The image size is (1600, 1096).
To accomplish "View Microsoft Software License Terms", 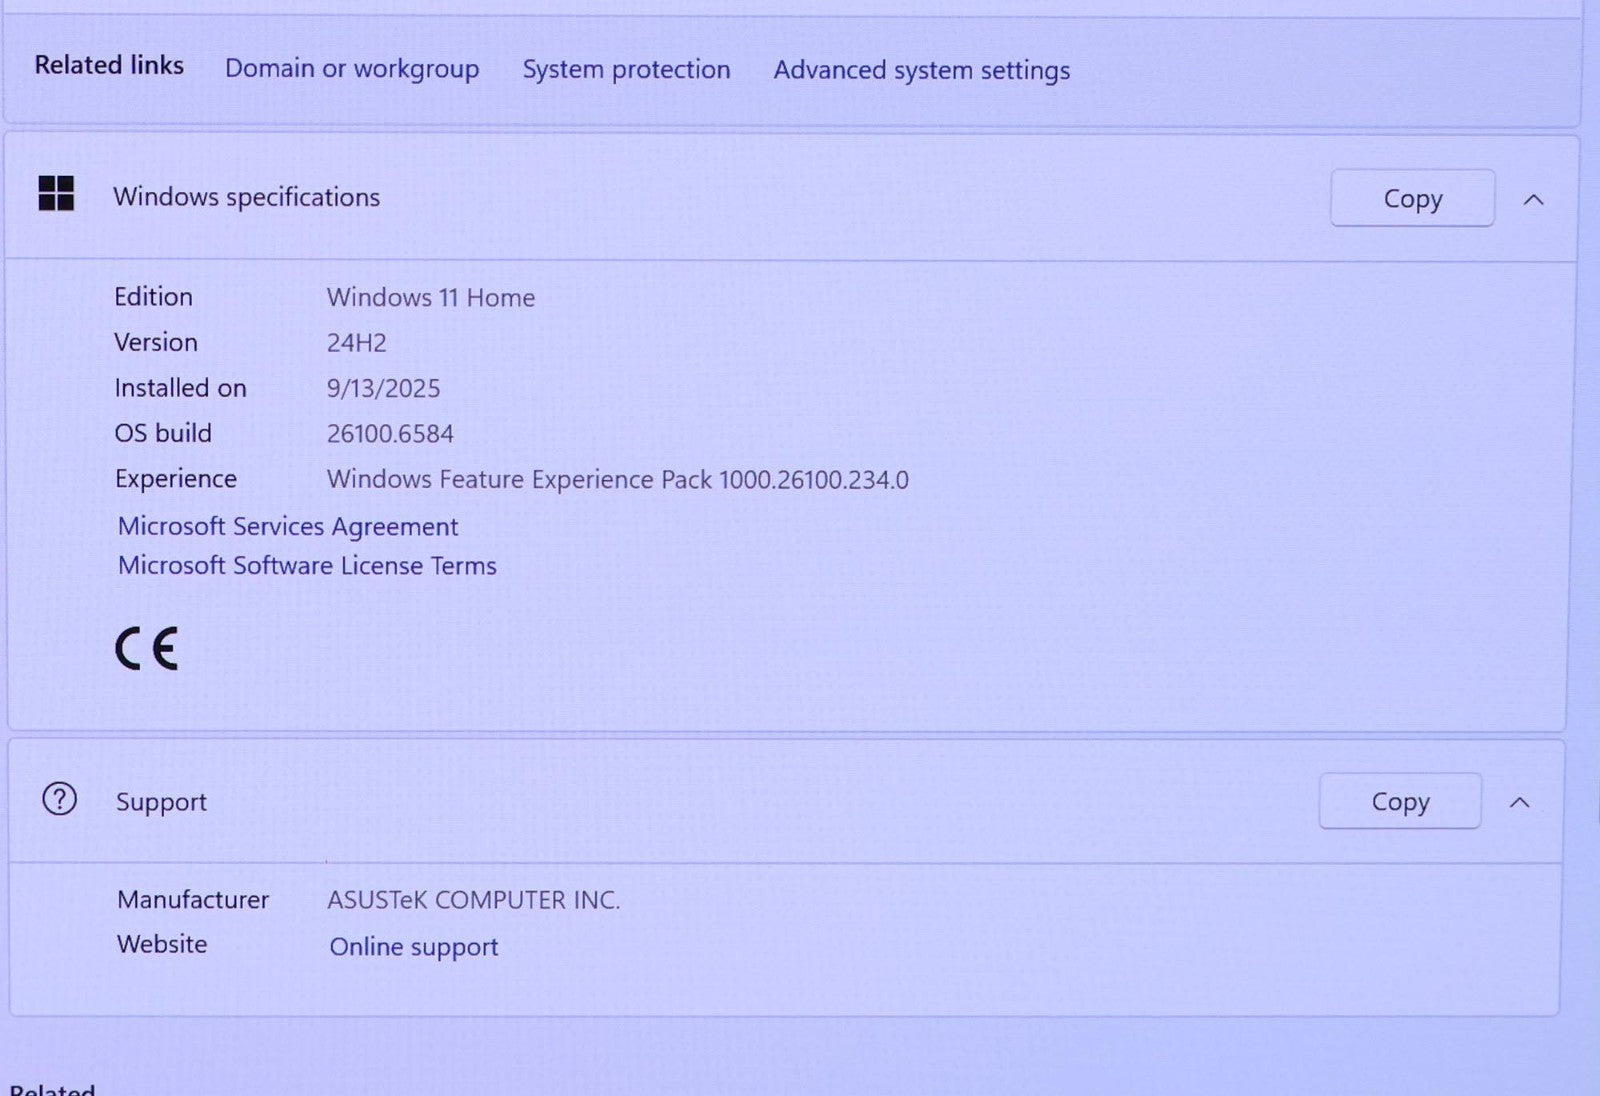I will (x=307, y=566).
